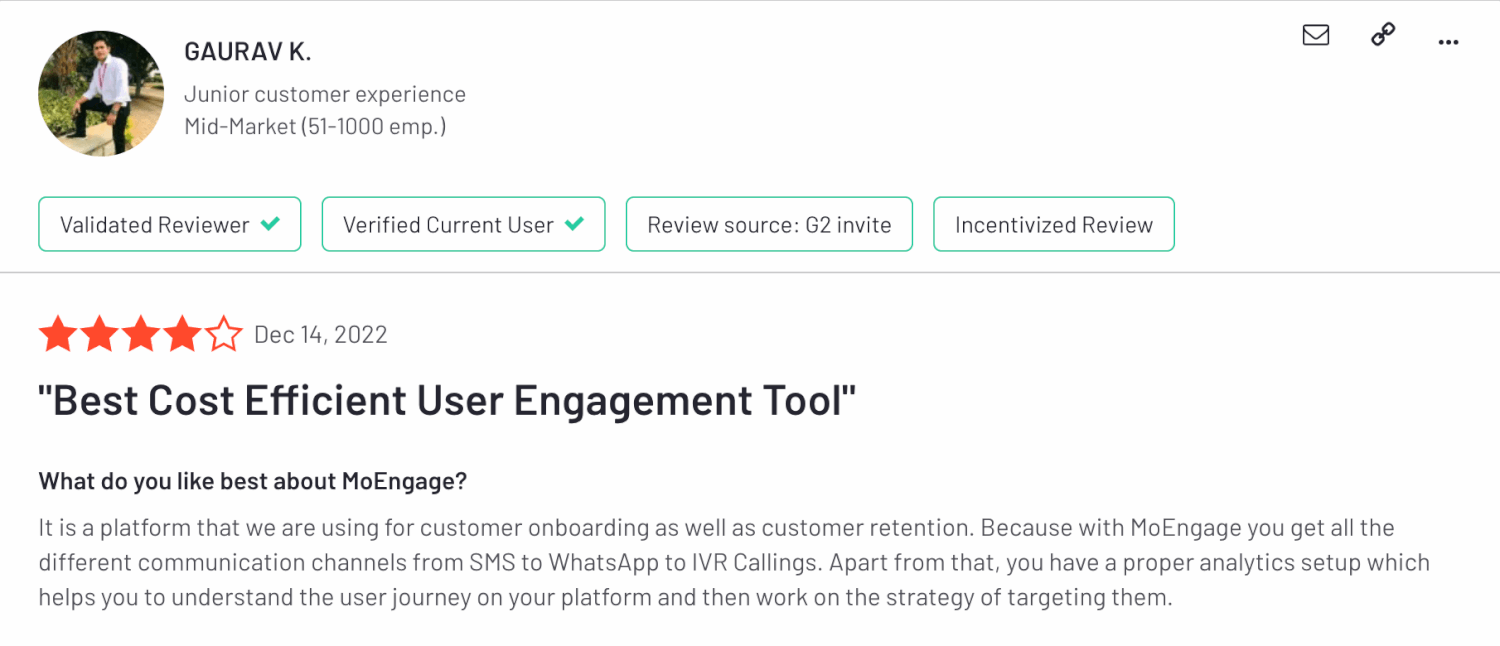
Task: Click the fourth red rating star
Action: (182, 334)
